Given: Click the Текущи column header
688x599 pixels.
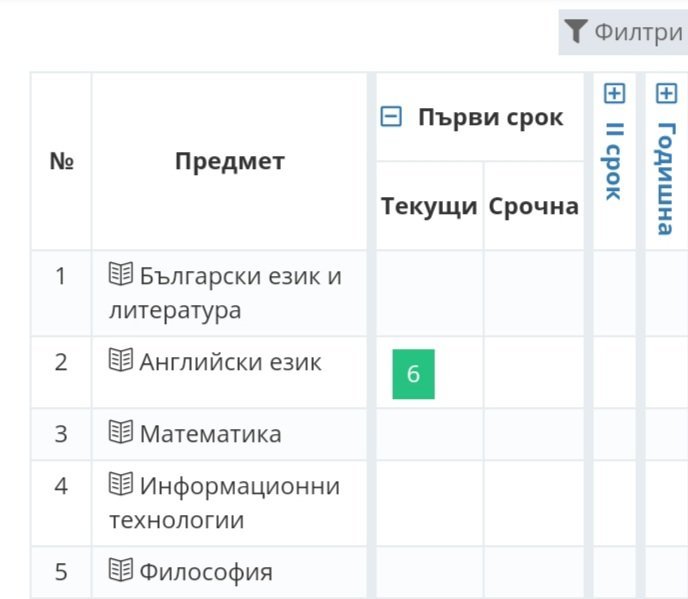Looking at the screenshot, I should coord(429,206).
